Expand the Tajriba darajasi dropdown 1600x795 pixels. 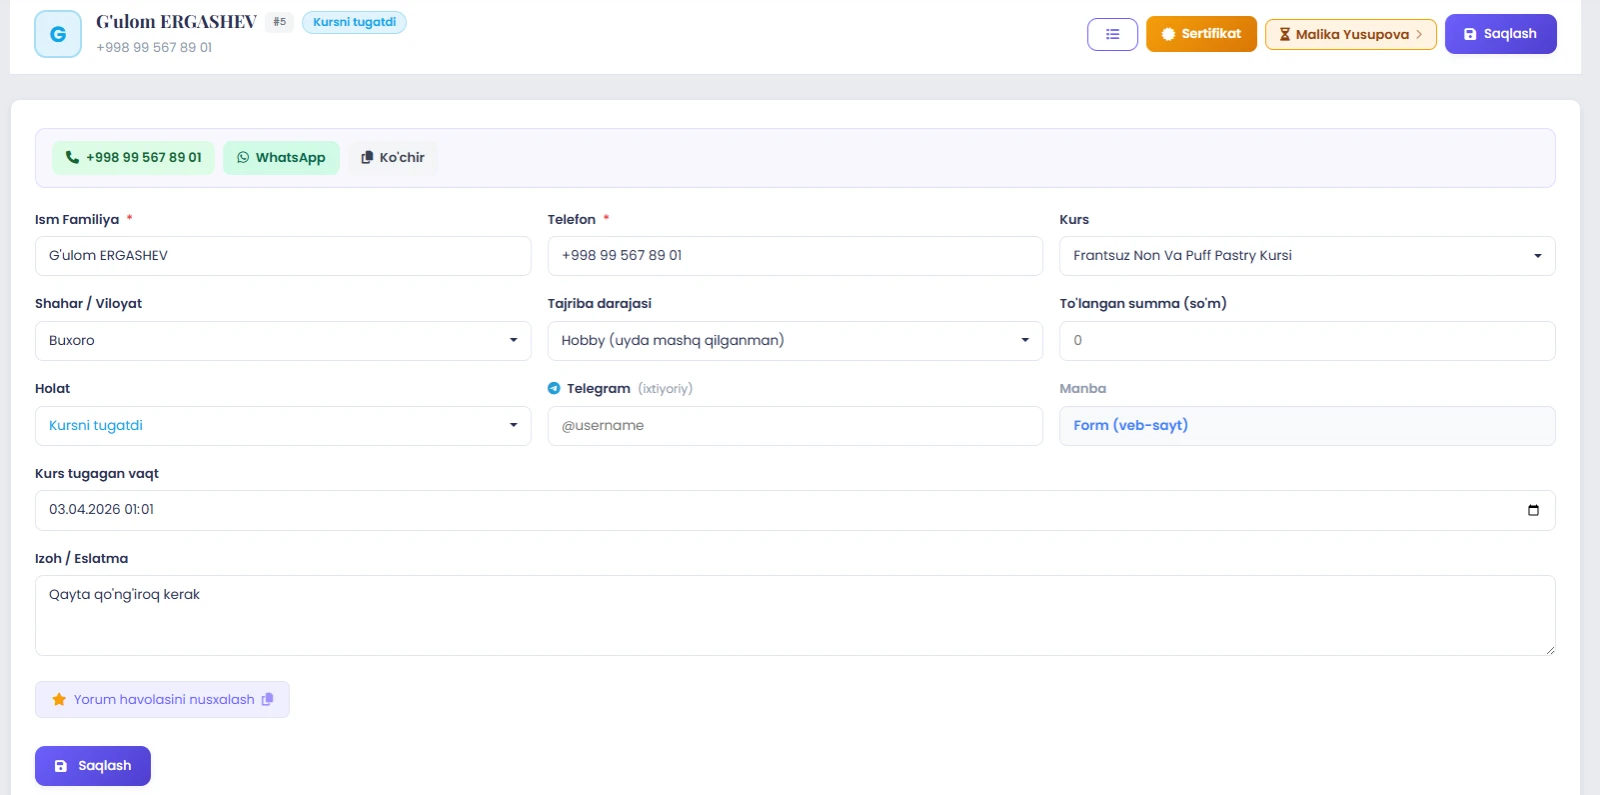click(794, 341)
